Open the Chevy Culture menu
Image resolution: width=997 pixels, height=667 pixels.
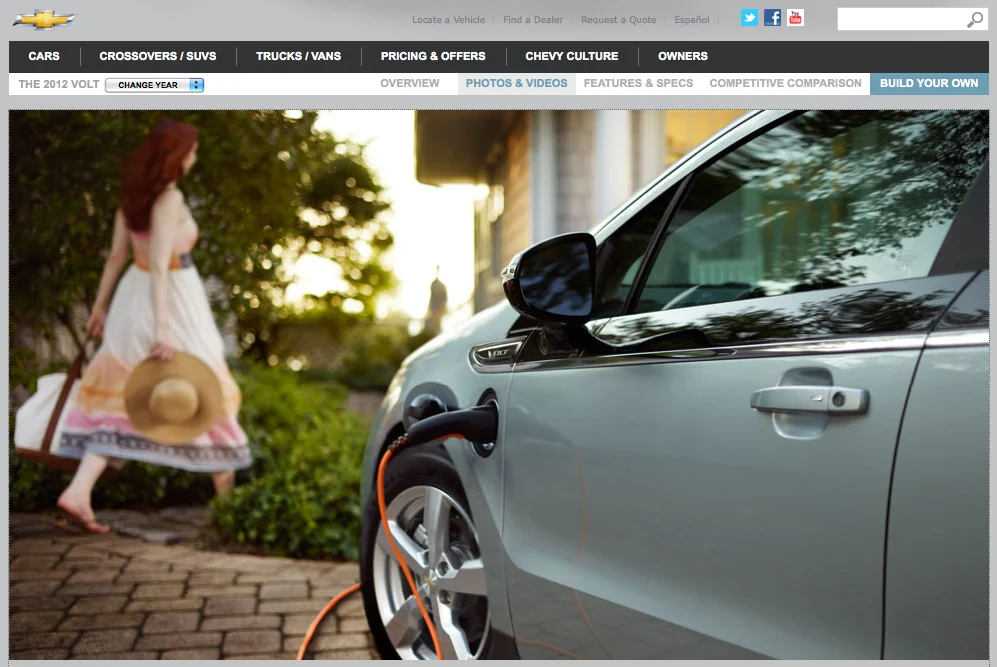[572, 56]
